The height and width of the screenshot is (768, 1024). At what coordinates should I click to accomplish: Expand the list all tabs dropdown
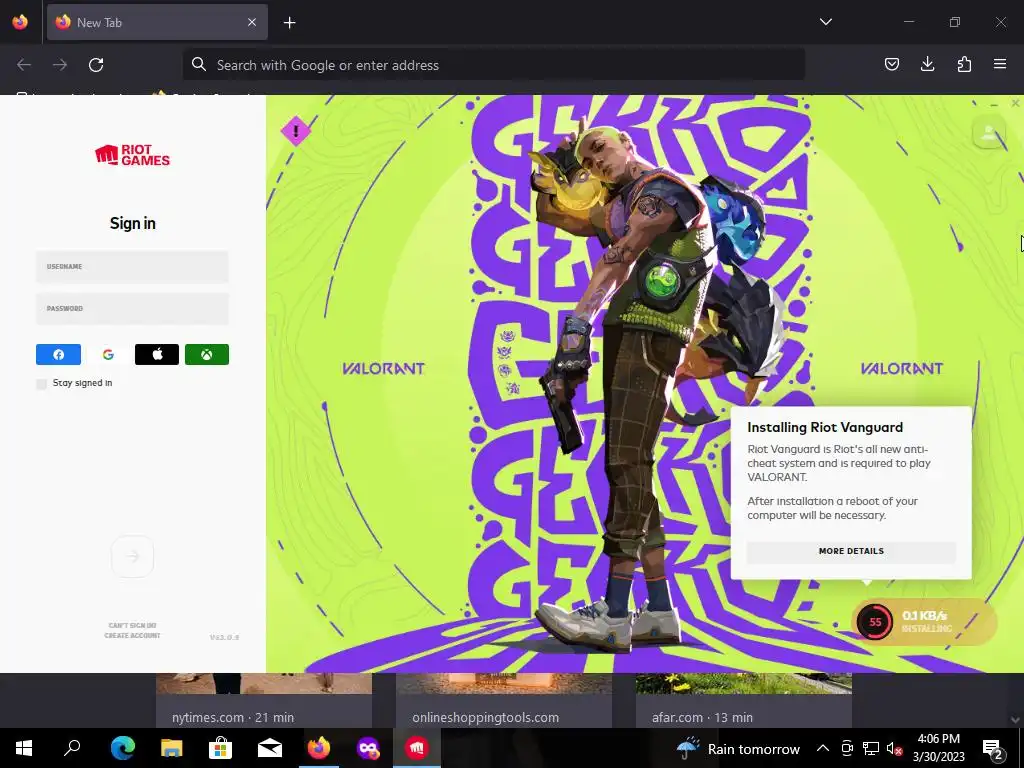pos(825,22)
